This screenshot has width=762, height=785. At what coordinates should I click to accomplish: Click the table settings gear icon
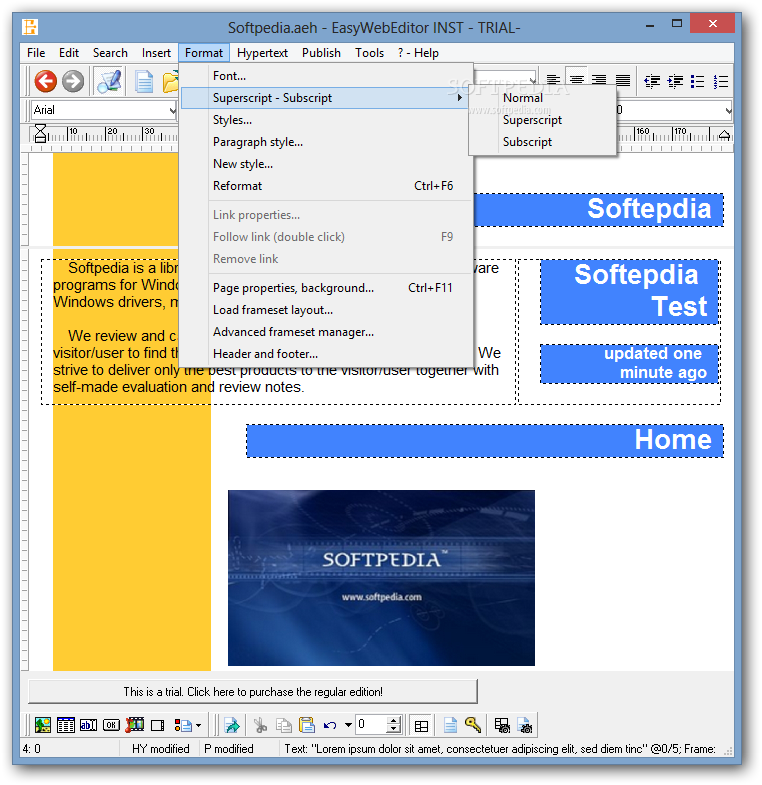[502, 725]
